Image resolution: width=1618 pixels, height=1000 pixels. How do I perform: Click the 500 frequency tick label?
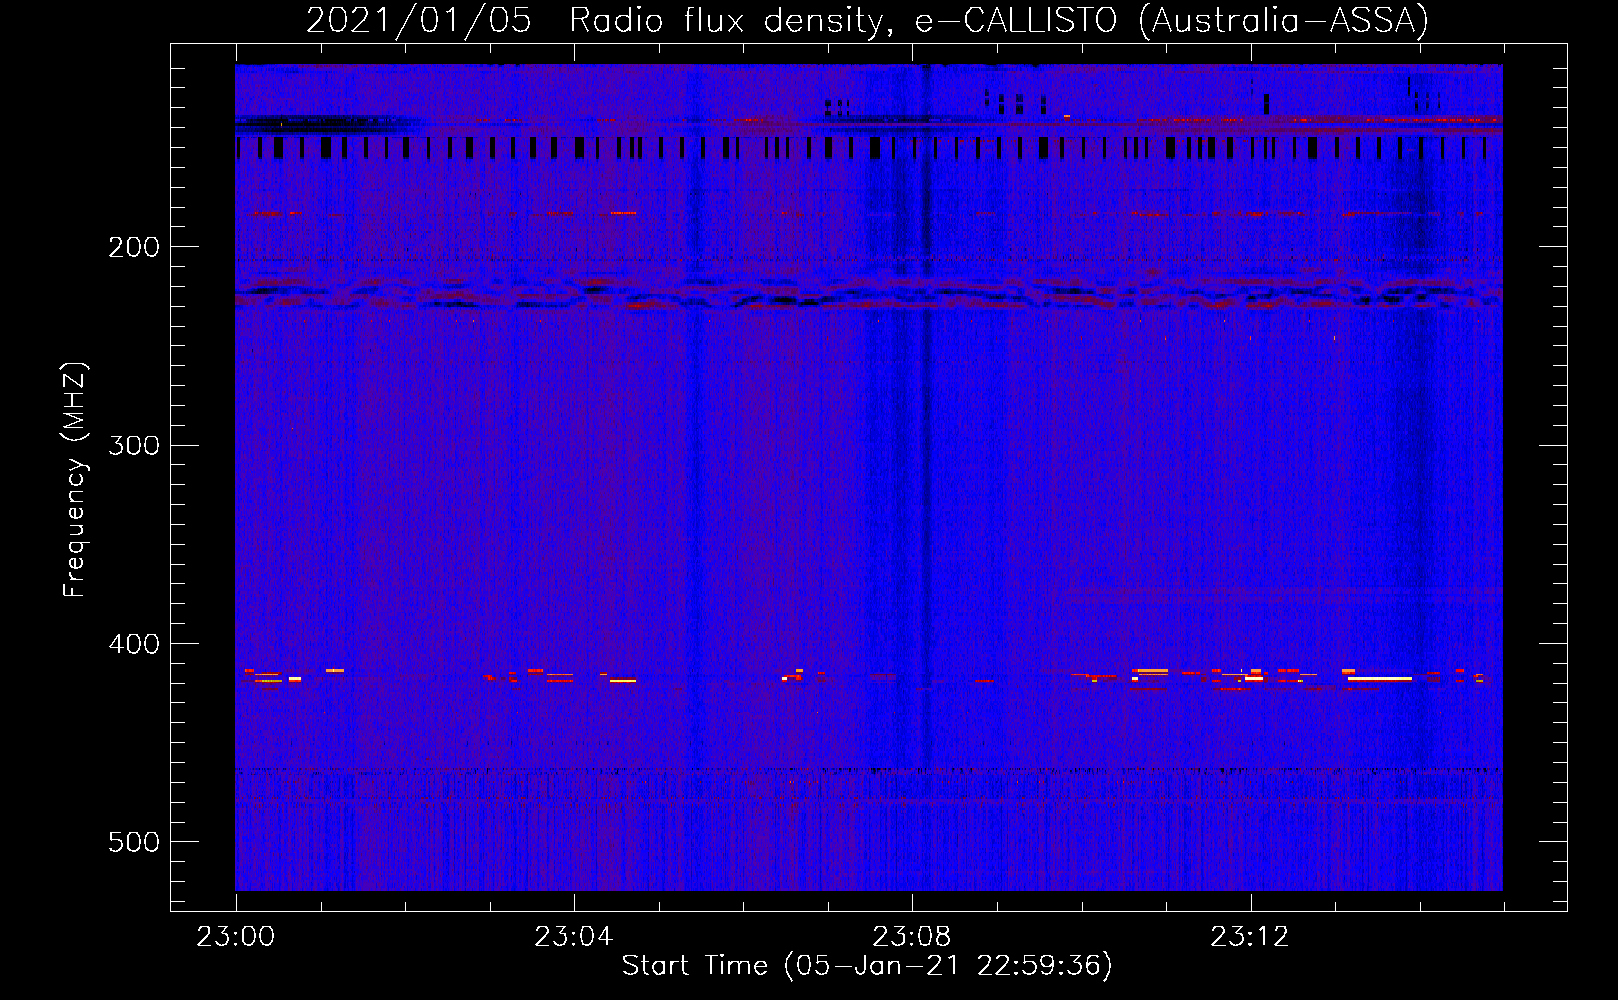point(134,842)
